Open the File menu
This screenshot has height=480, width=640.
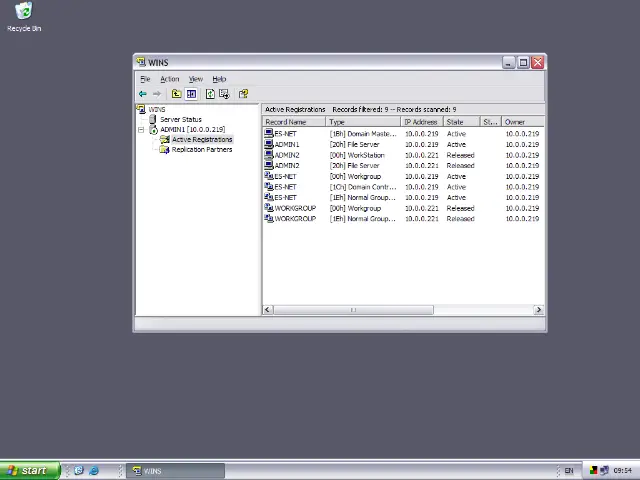click(145, 79)
